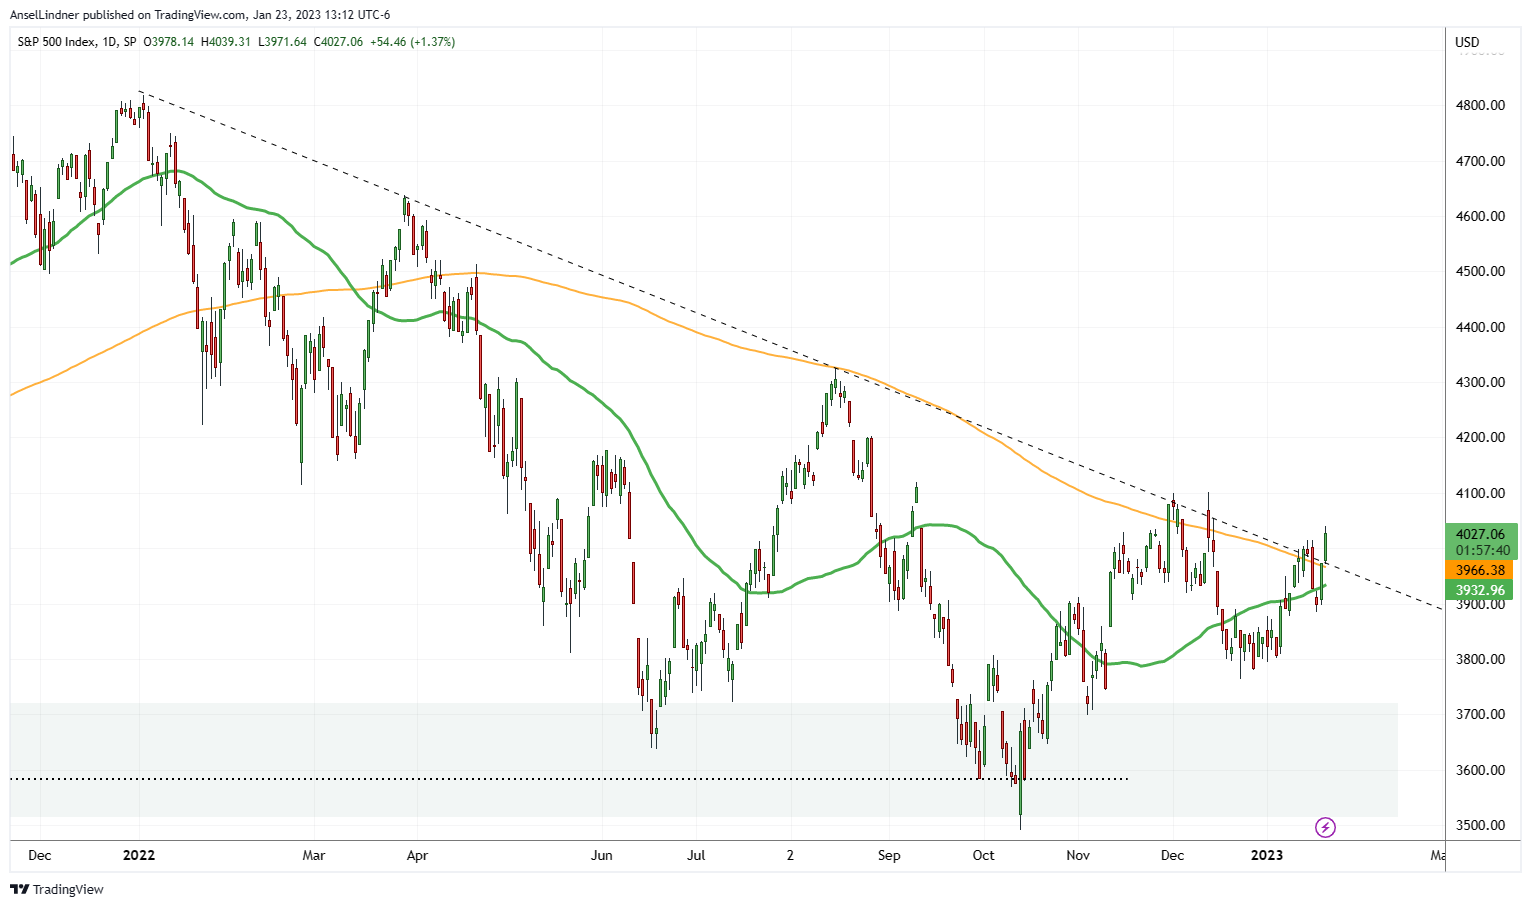Click the Oct label on time axis

[984, 855]
